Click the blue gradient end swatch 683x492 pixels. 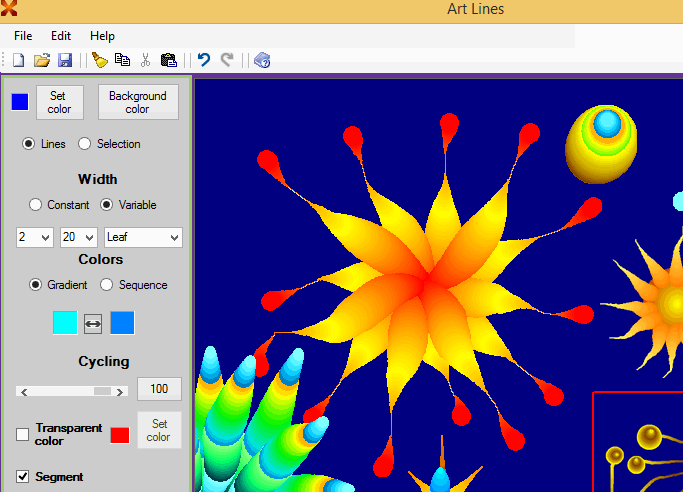pyautogui.click(x=122, y=323)
